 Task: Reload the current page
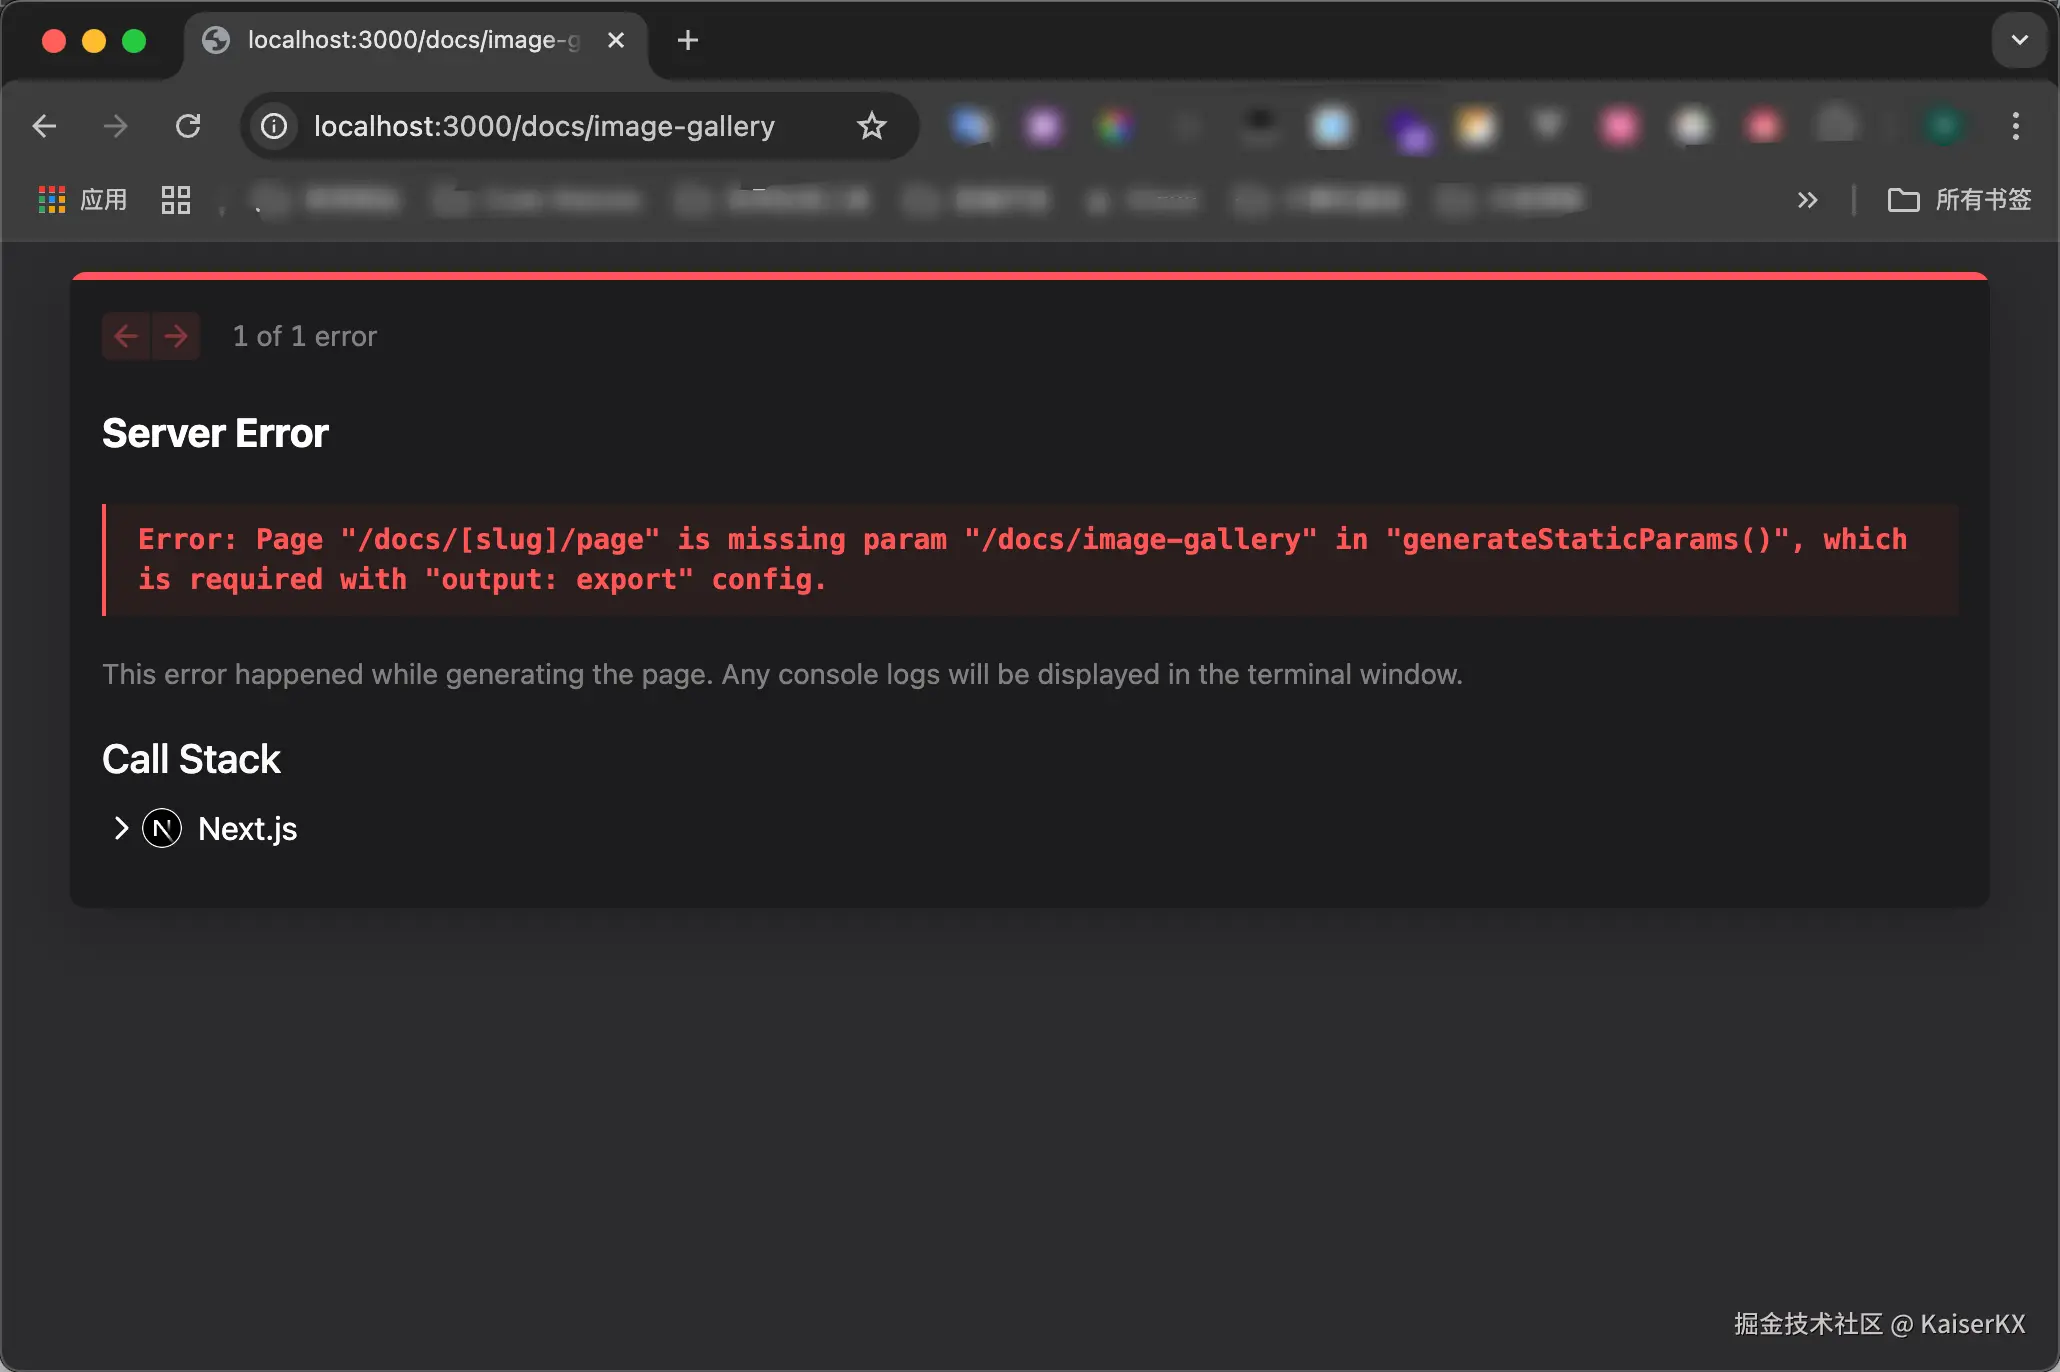pyautogui.click(x=188, y=126)
